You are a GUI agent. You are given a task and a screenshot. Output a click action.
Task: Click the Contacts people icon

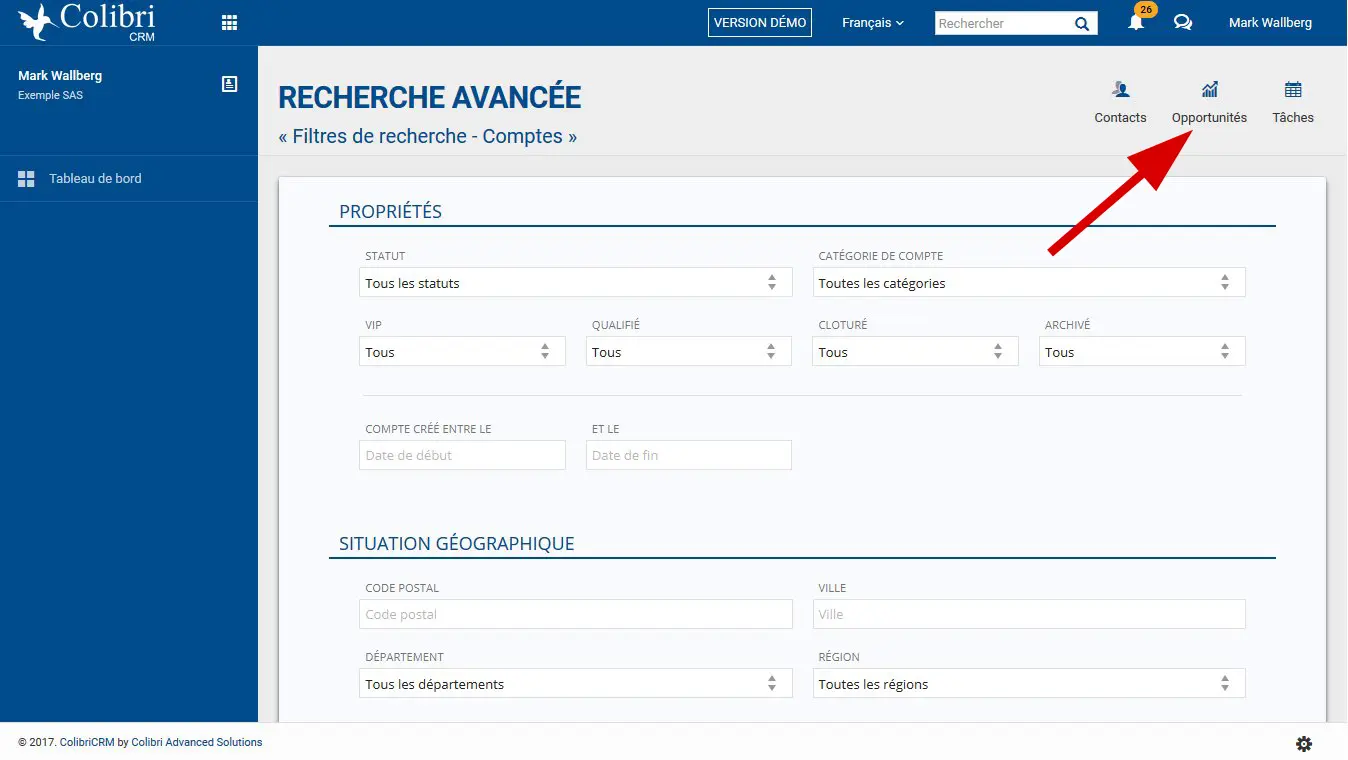(x=1120, y=90)
